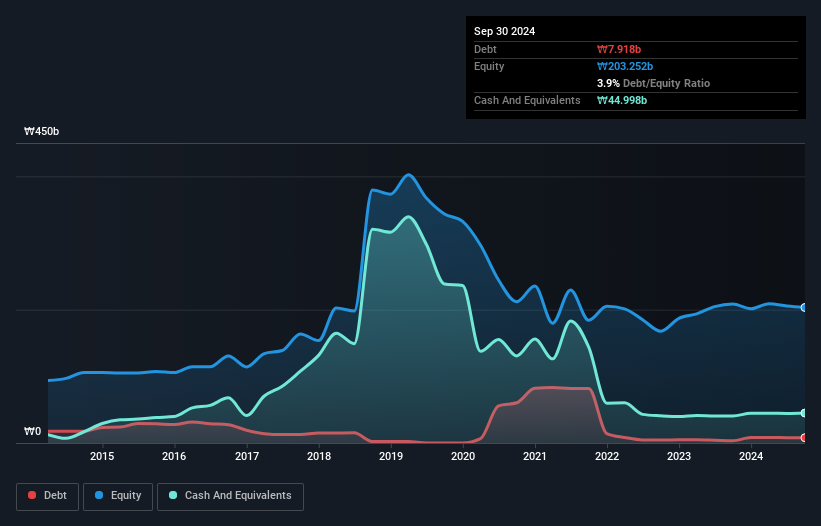Click the 2018 x-axis label
This screenshot has height=526, width=821.
(319, 456)
